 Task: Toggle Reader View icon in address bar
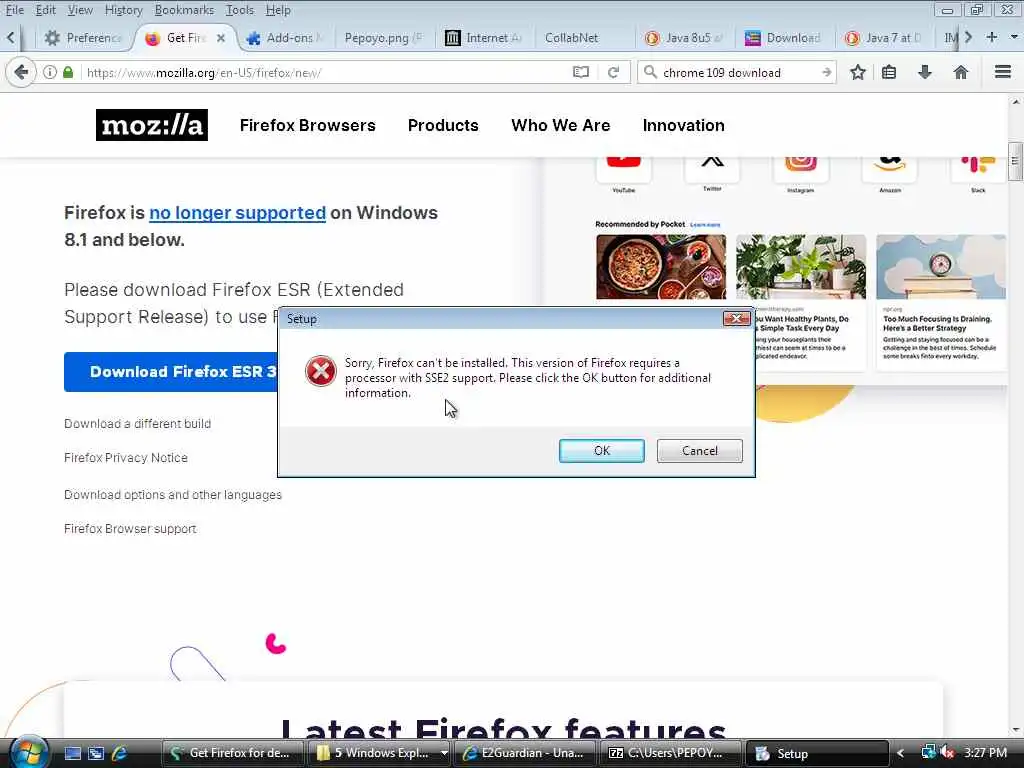pos(581,72)
